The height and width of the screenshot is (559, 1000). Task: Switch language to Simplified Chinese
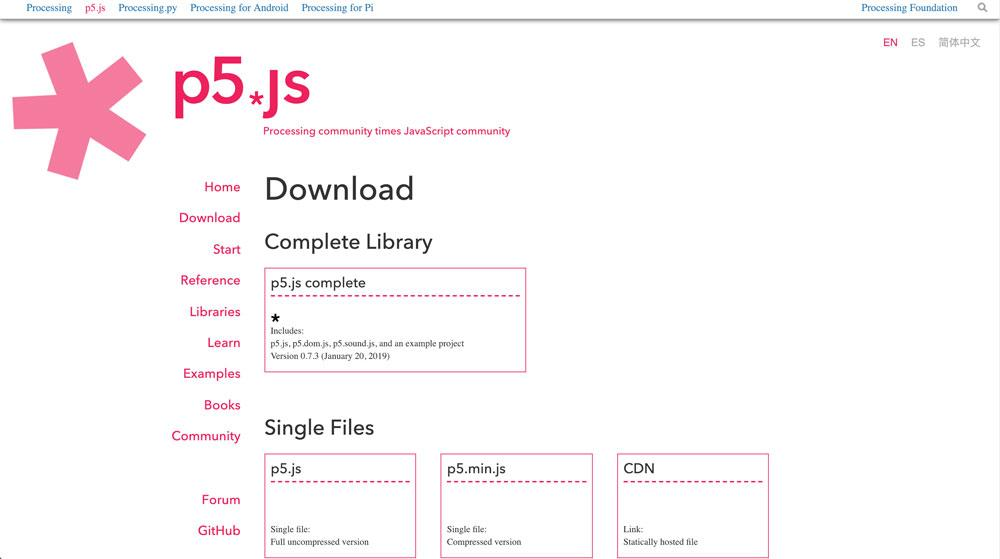click(959, 43)
